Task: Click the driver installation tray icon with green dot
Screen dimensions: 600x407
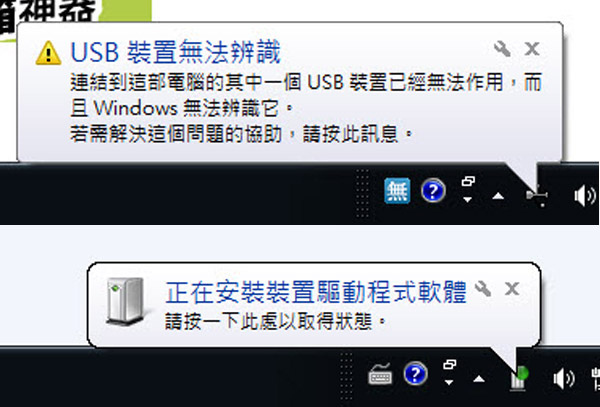Action: (x=519, y=378)
